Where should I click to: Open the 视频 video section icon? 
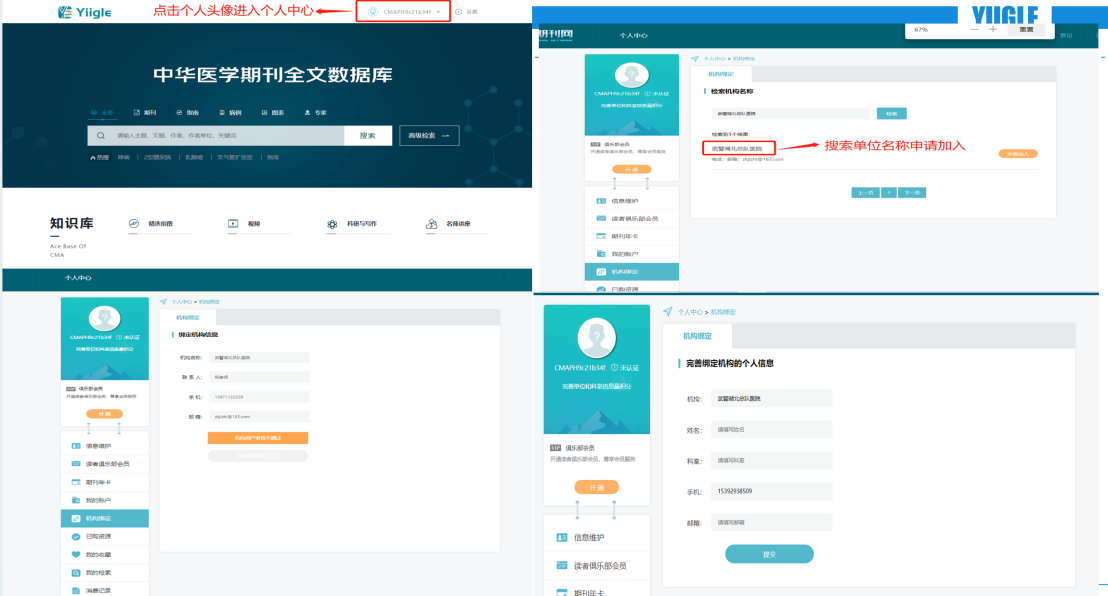pyautogui.click(x=233, y=225)
